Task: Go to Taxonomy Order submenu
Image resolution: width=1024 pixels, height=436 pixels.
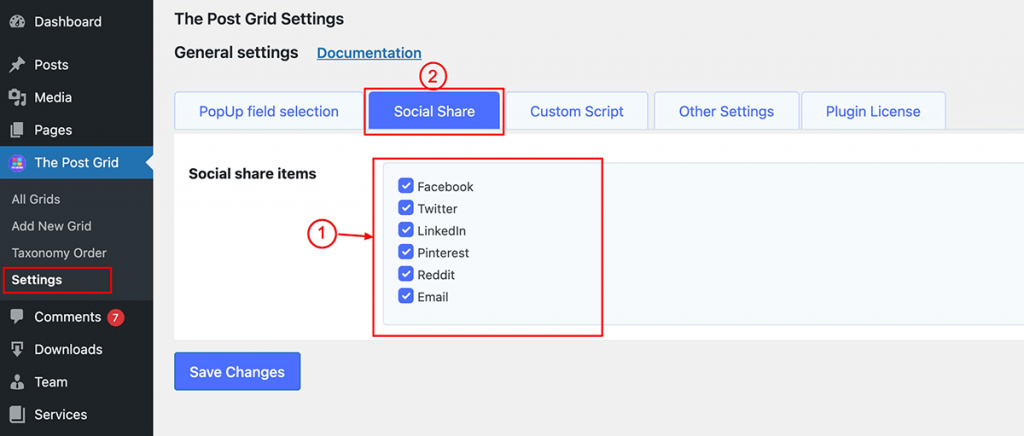Action: click(x=59, y=253)
